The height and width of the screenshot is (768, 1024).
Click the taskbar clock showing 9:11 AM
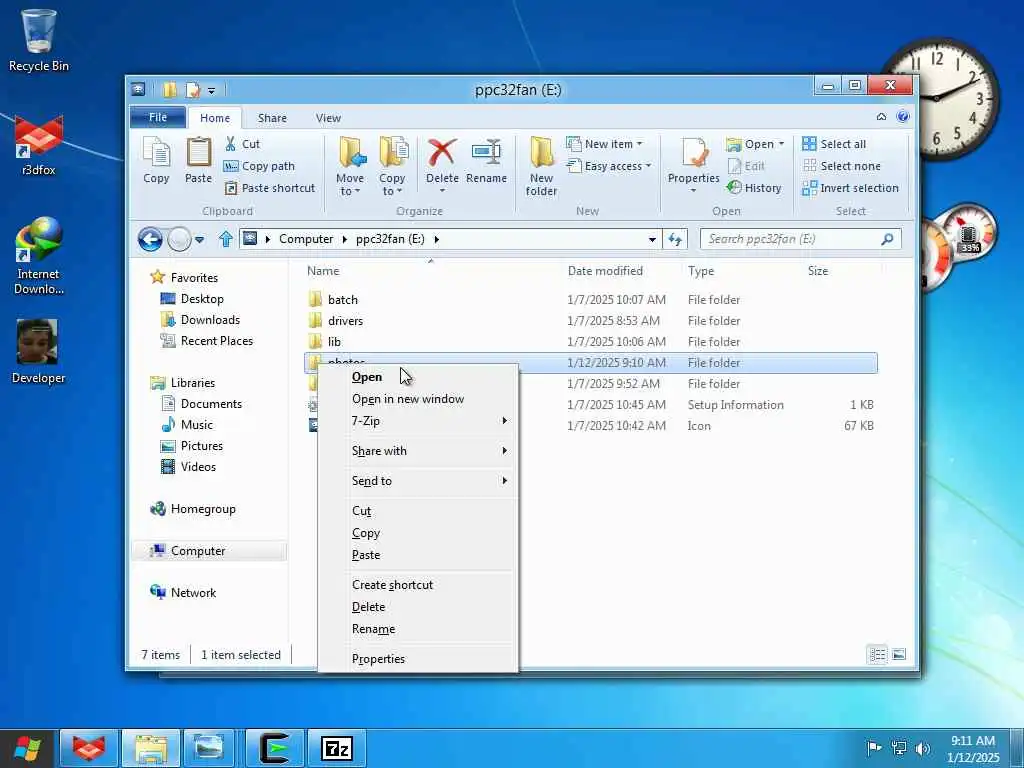coord(973,748)
